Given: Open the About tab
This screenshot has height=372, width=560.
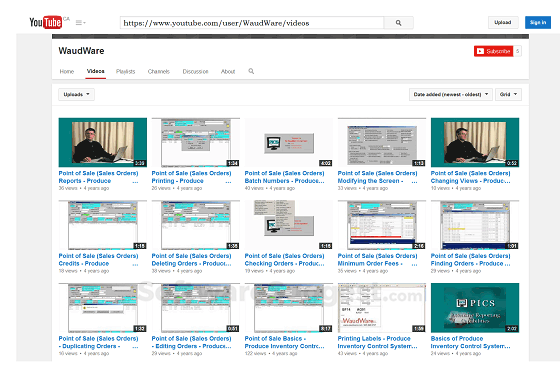Looking at the screenshot, I should (228, 71).
